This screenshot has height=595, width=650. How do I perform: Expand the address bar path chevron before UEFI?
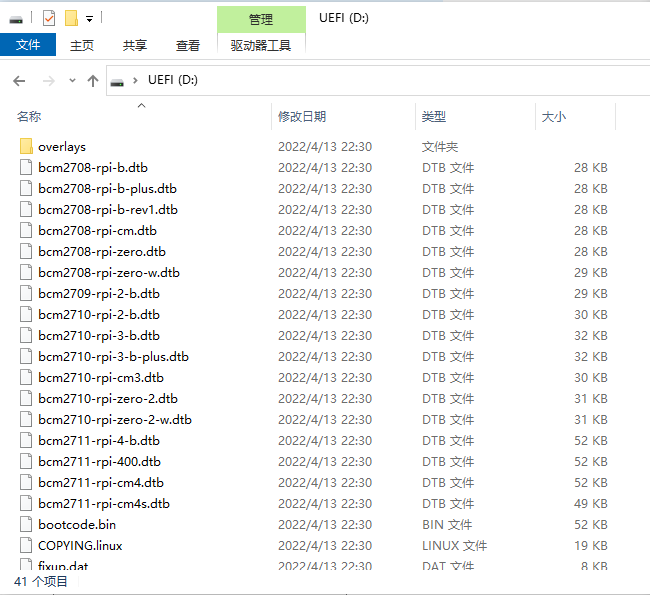click(137, 81)
